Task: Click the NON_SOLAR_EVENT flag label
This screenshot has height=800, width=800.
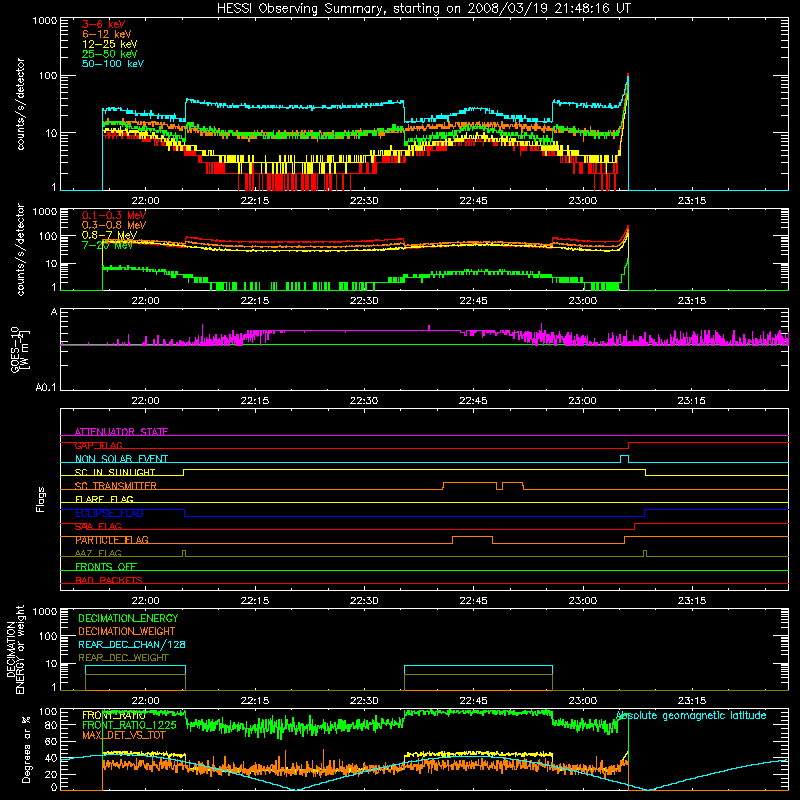Action: 121,459
